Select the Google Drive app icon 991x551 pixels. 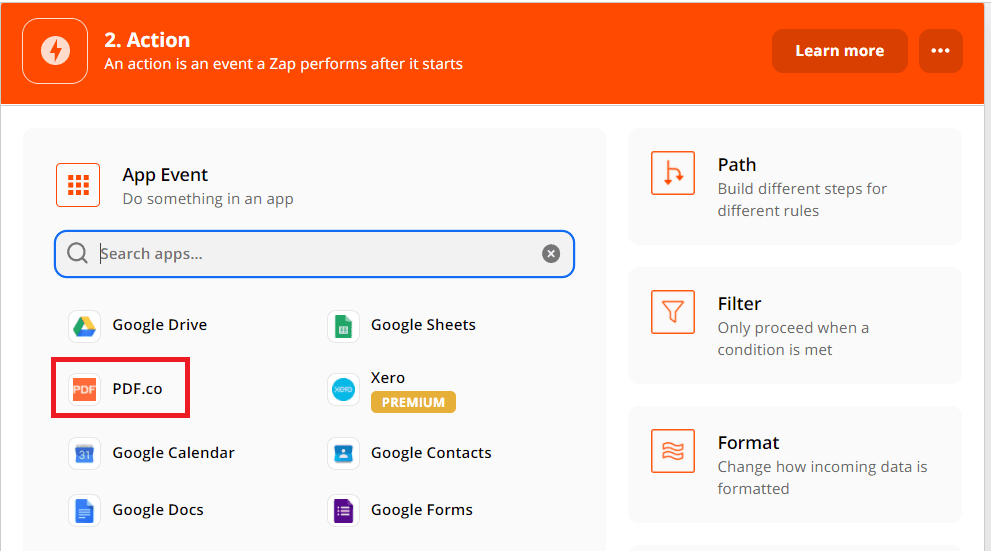click(85, 326)
